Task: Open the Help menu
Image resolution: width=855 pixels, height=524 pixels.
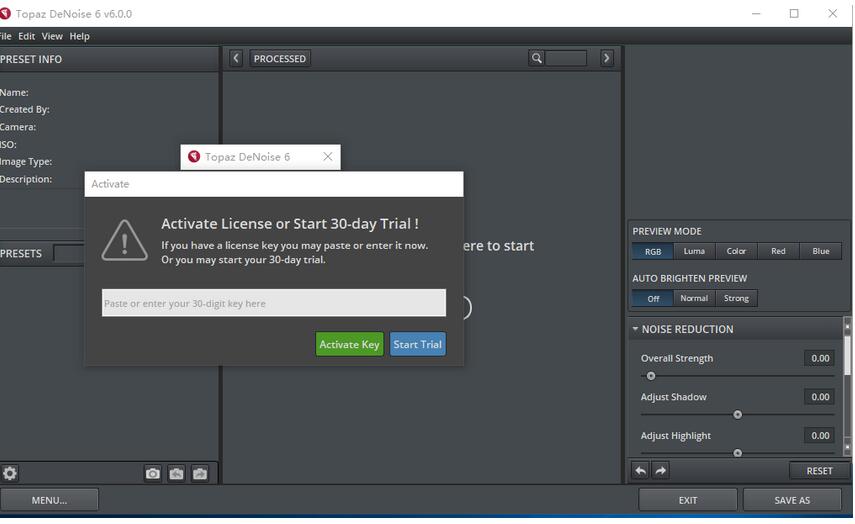Action: click(x=79, y=36)
